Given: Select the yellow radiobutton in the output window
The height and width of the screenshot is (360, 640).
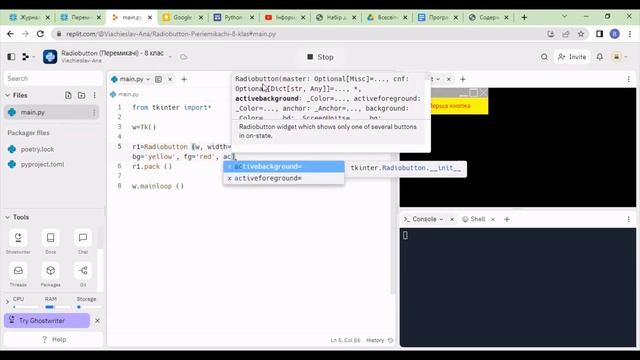Looking at the screenshot, I should coord(458,106).
